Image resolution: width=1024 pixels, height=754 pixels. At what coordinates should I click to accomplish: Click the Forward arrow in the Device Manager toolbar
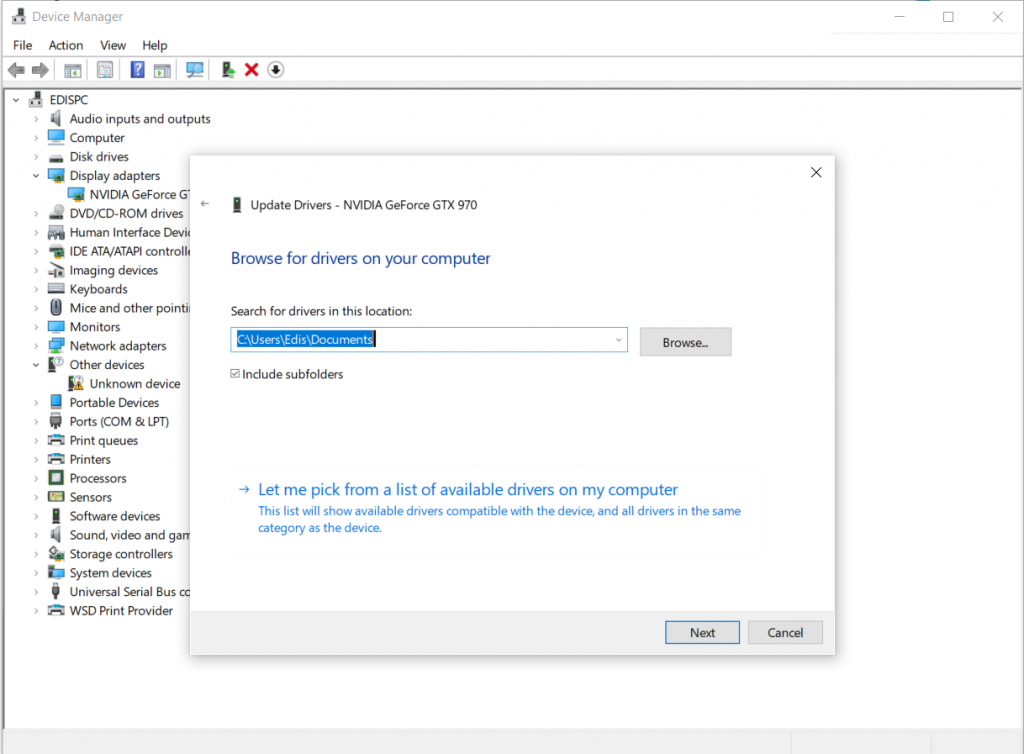(x=40, y=70)
